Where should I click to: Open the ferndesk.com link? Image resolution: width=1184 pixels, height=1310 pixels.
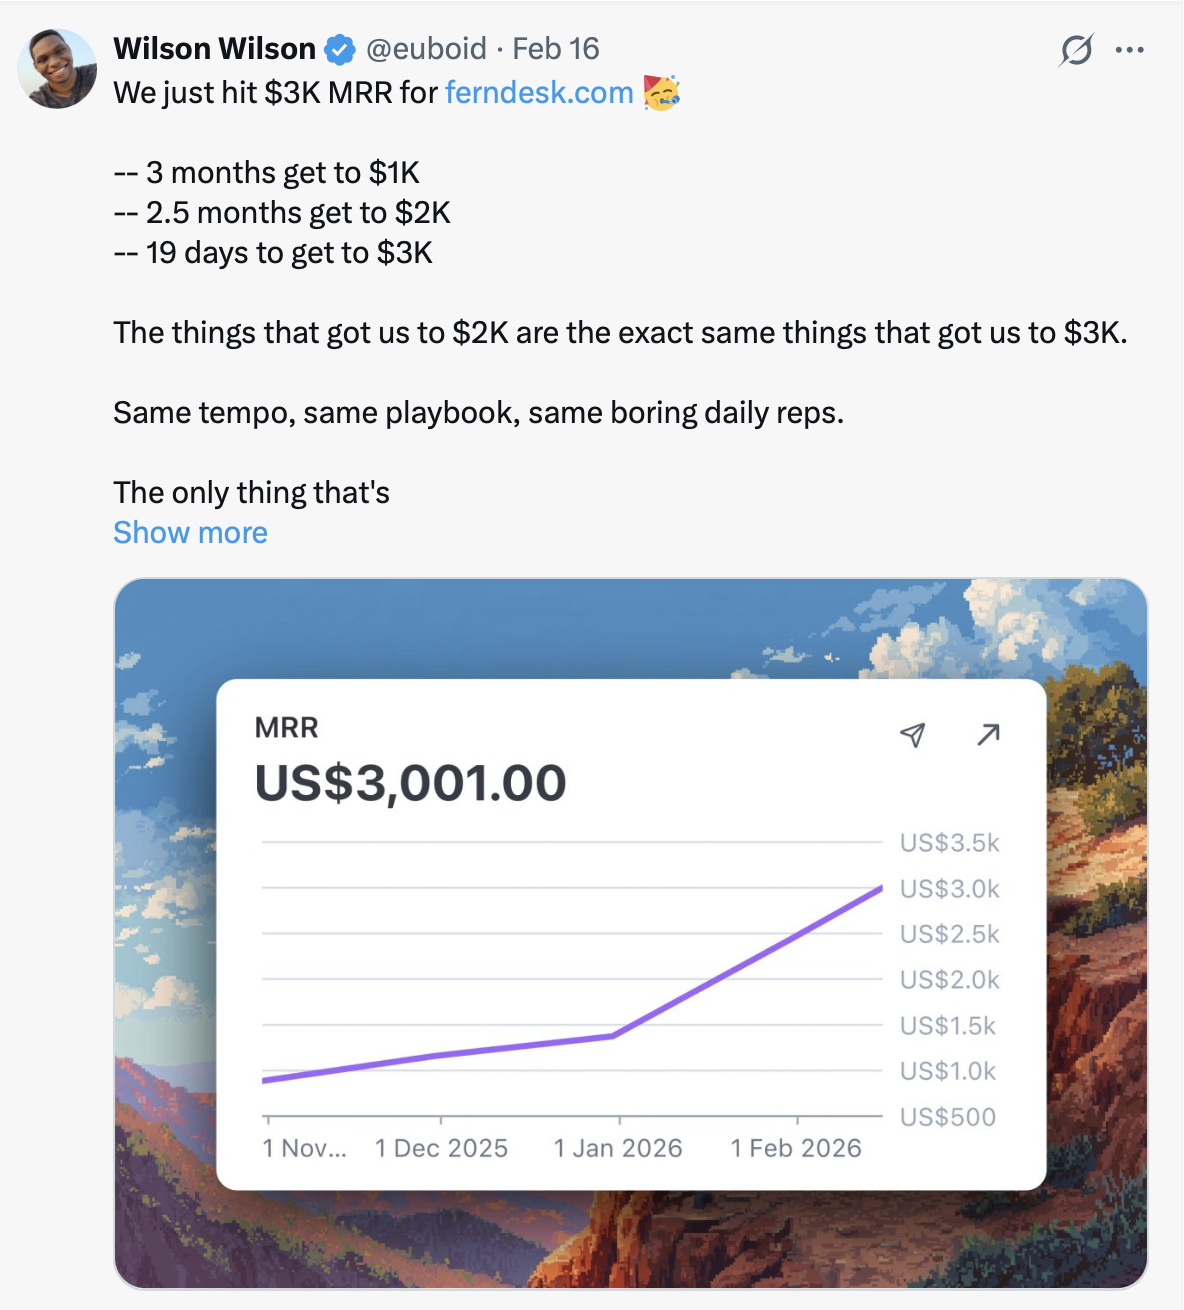coord(539,93)
